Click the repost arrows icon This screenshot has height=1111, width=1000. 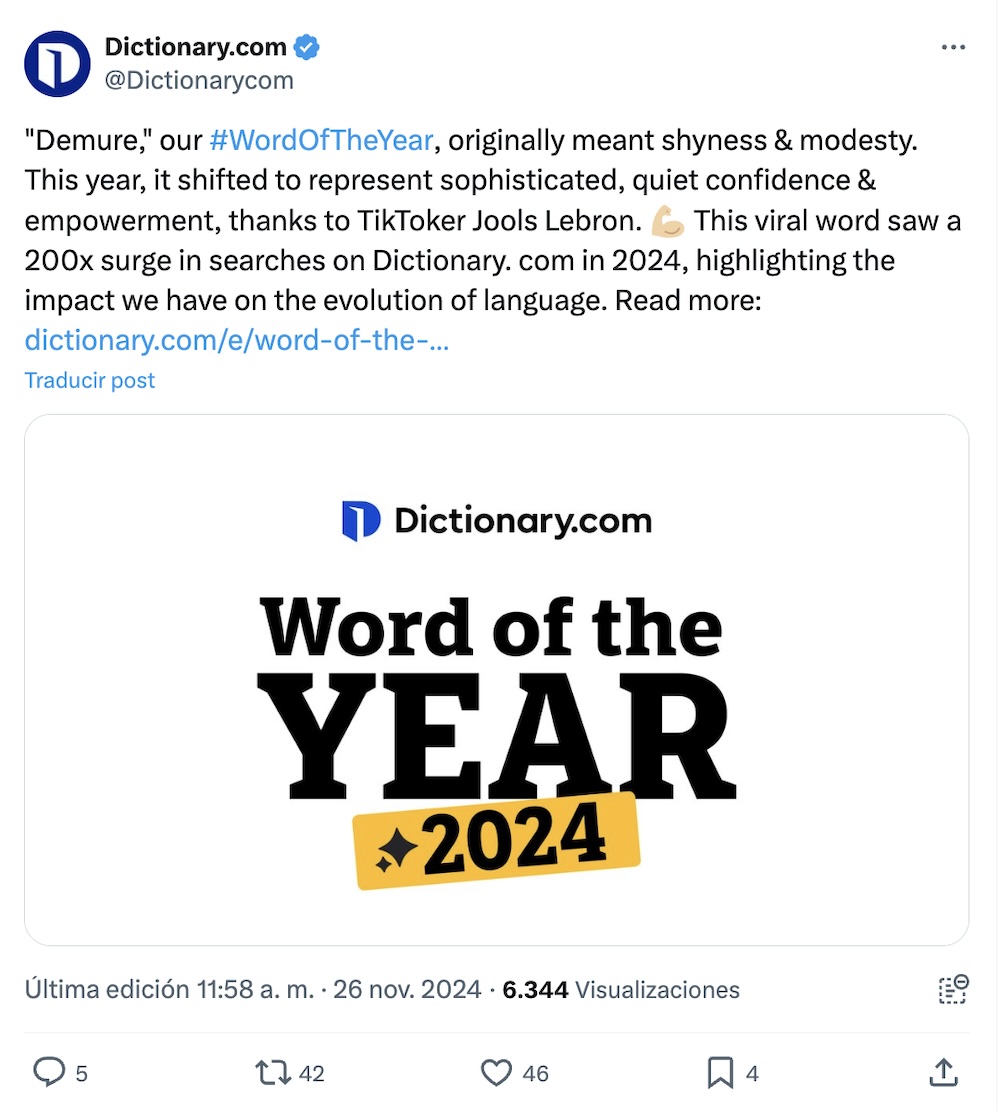tap(273, 1073)
